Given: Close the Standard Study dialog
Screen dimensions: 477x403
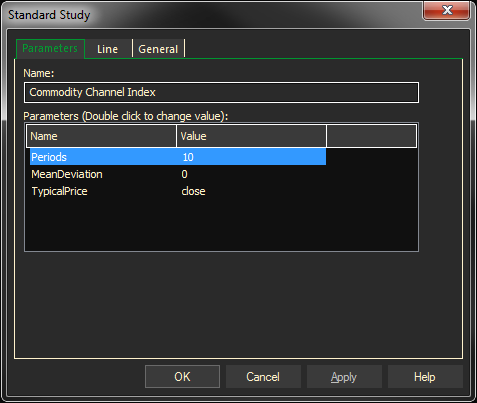Looking at the screenshot, I should coord(446,10).
